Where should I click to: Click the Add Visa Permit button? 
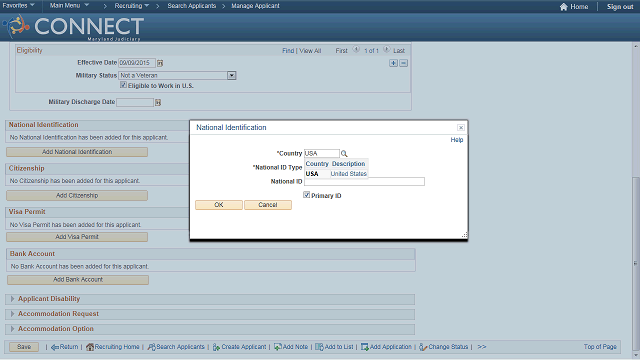77,237
